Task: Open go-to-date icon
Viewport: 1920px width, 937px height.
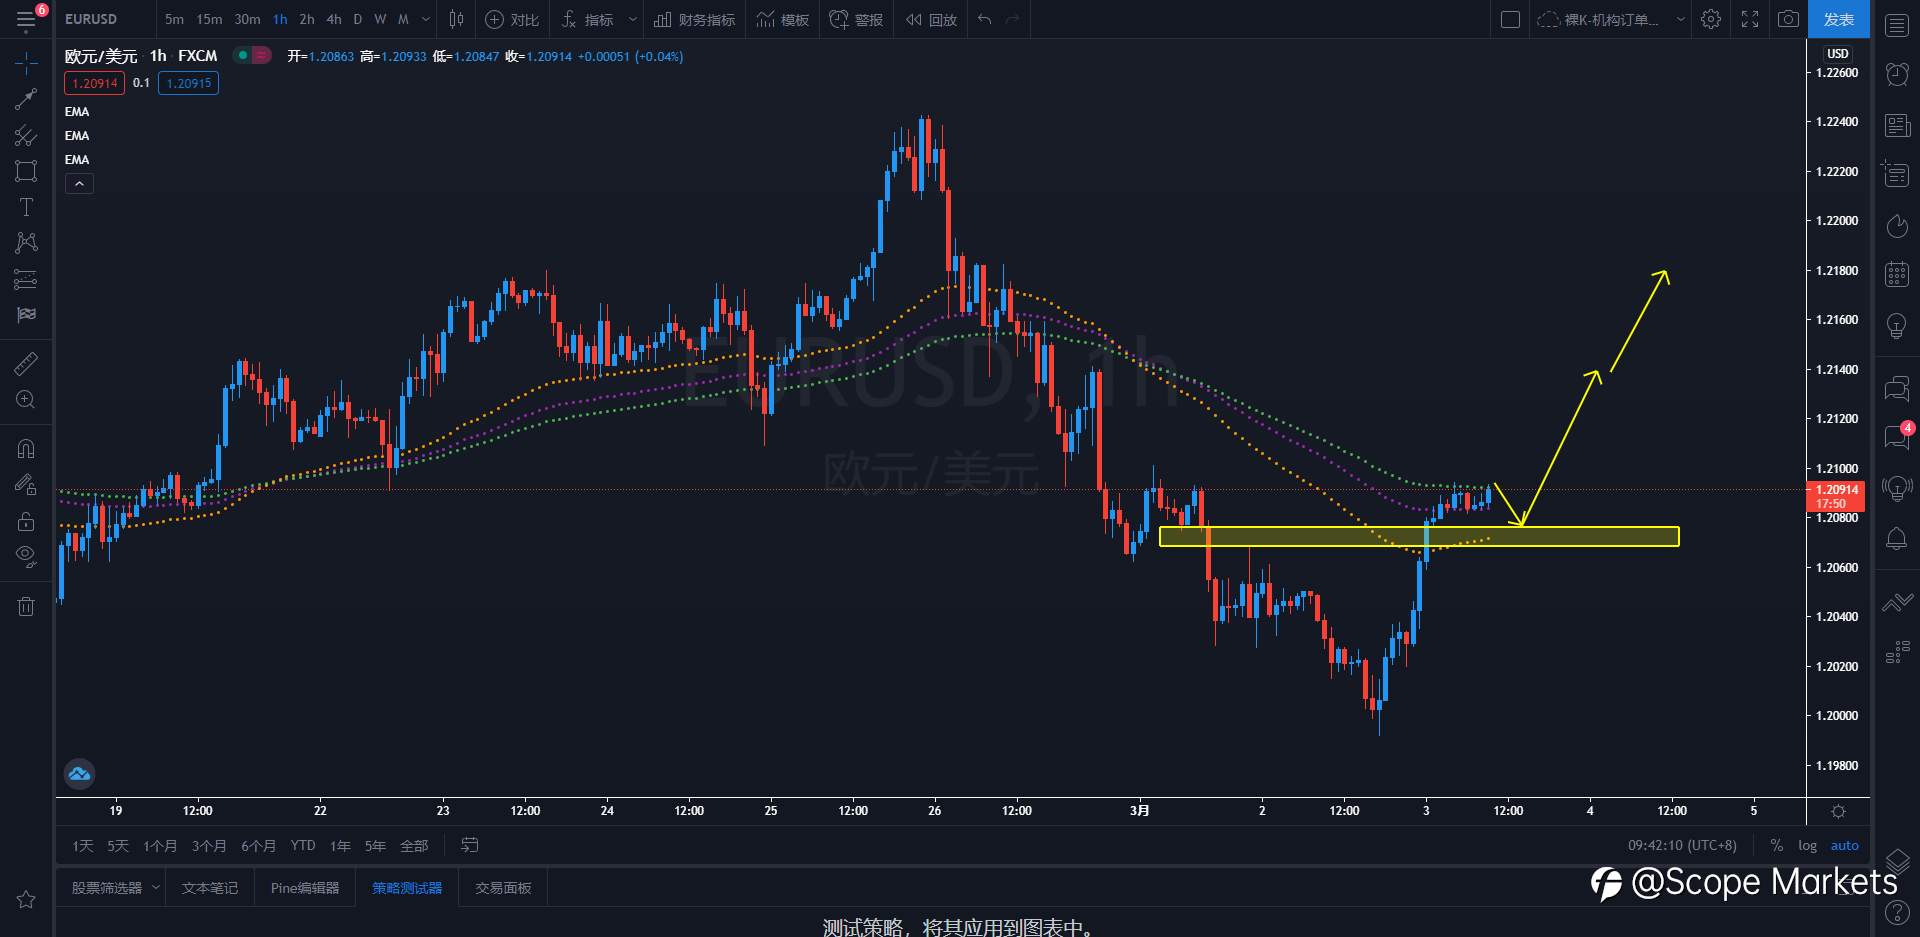Action: (x=469, y=846)
